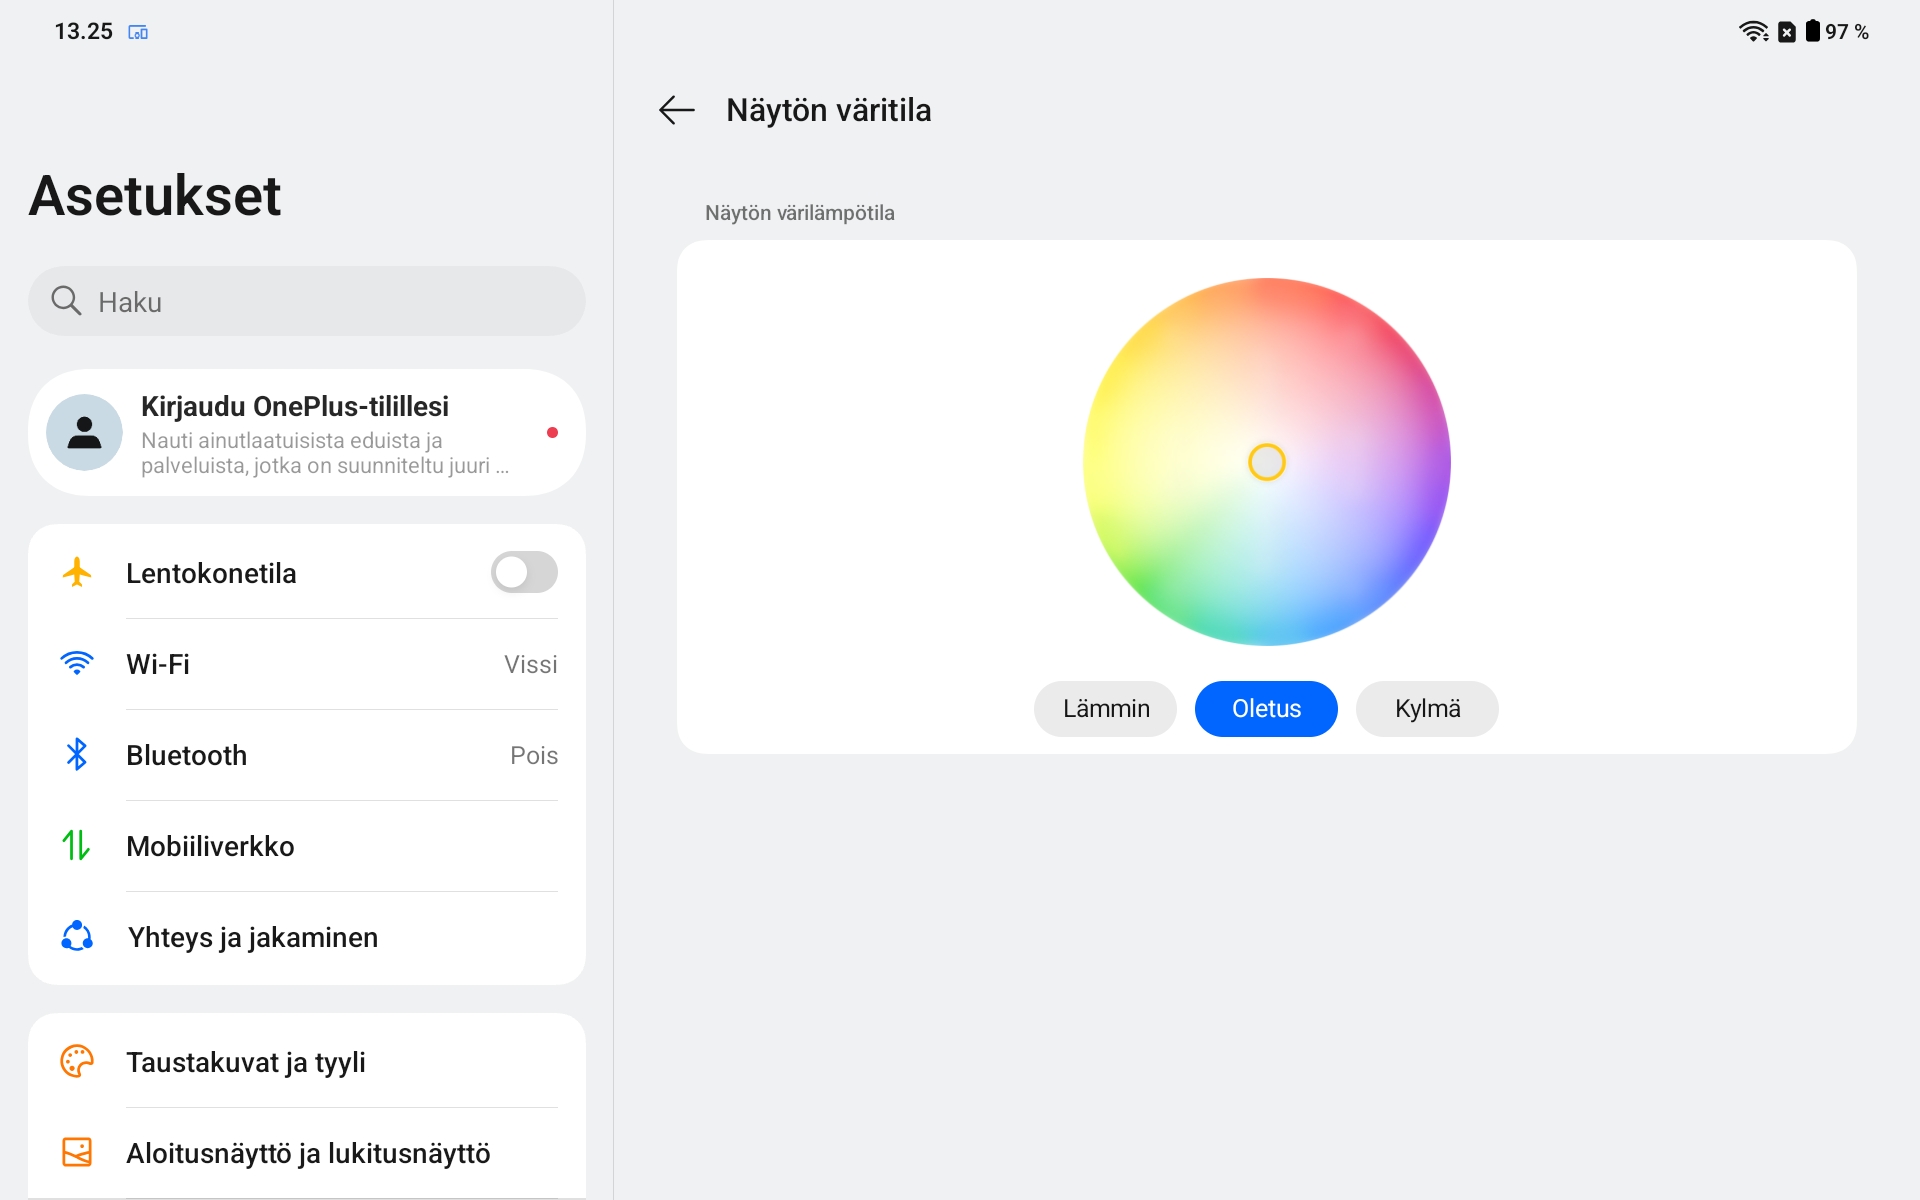Tap the SIM error status icon
This screenshot has width=1920, height=1200.
click(x=1787, y=32)
